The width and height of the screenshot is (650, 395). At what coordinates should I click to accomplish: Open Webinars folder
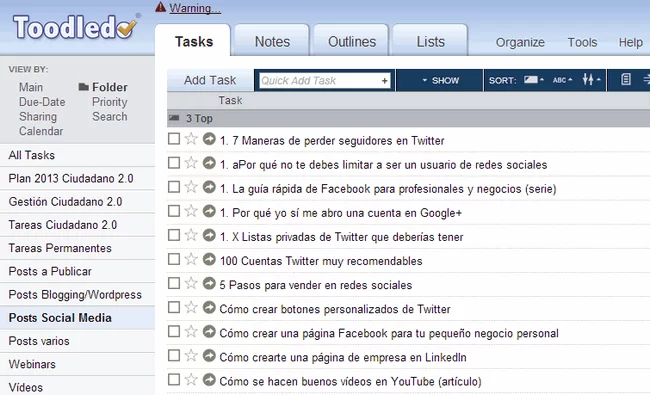pyautogui.click(x=77, y=364)
